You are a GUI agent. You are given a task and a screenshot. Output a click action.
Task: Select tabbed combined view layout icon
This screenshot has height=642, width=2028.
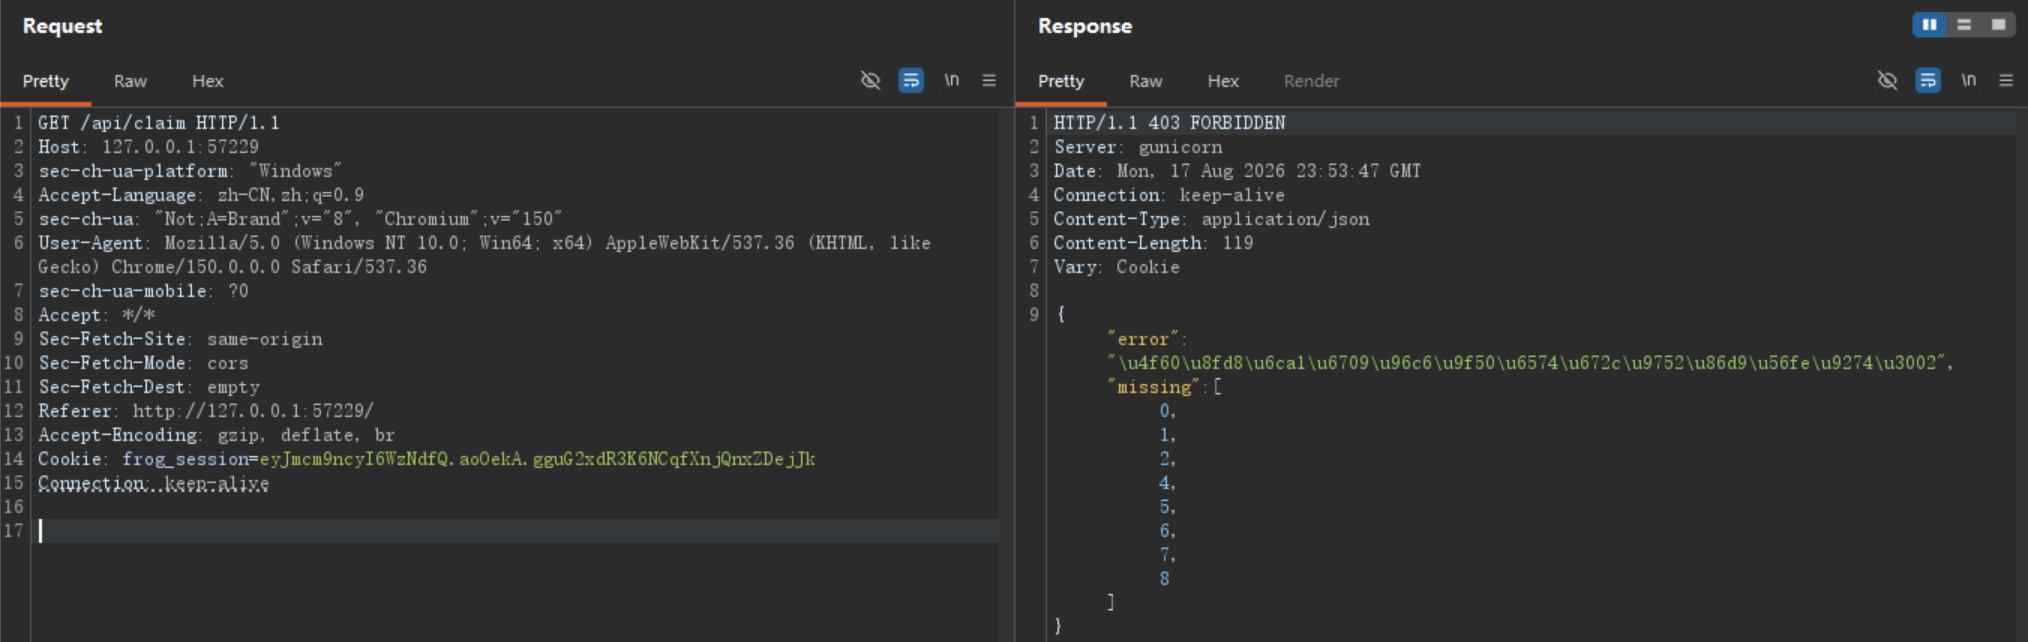[1998, 25]
